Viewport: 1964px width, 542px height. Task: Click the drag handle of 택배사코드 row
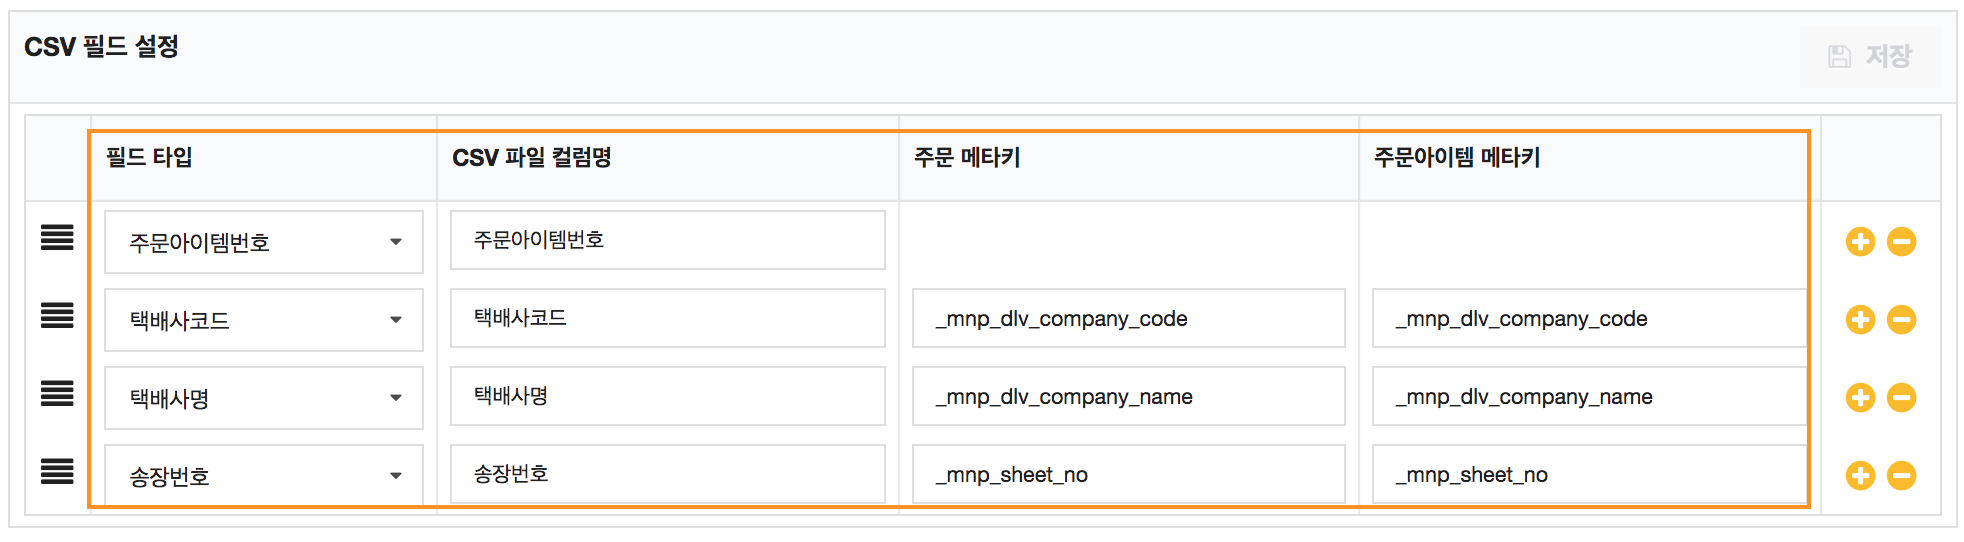coord(57,316)
